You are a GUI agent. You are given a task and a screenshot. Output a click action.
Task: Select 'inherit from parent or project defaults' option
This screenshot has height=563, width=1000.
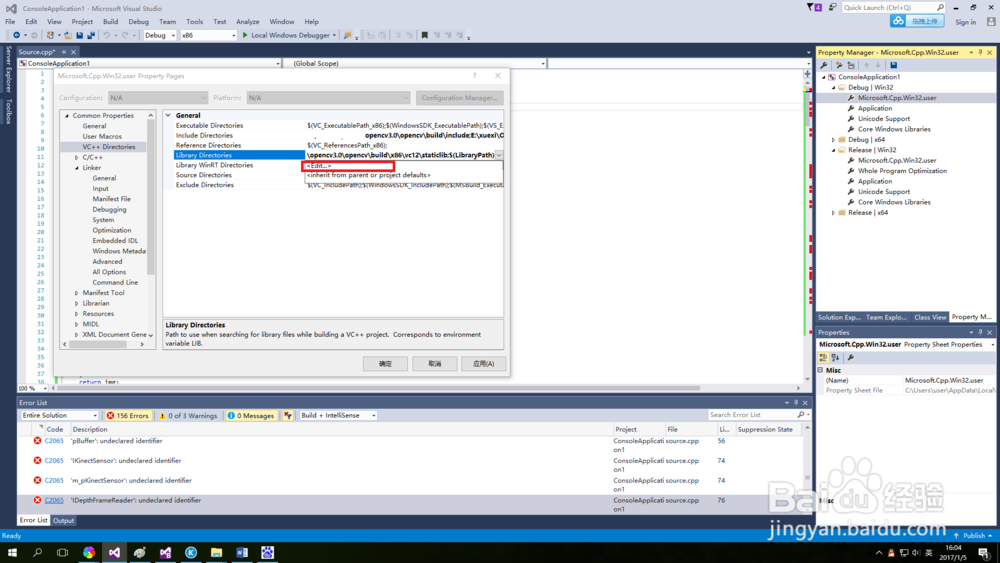[369, 175]
